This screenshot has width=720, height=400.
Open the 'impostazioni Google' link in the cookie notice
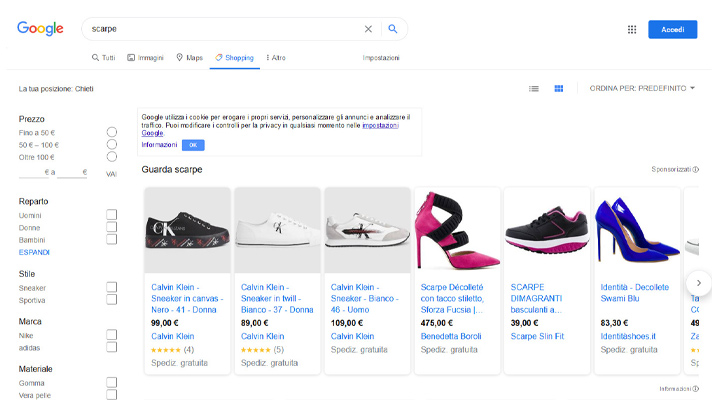380,125
